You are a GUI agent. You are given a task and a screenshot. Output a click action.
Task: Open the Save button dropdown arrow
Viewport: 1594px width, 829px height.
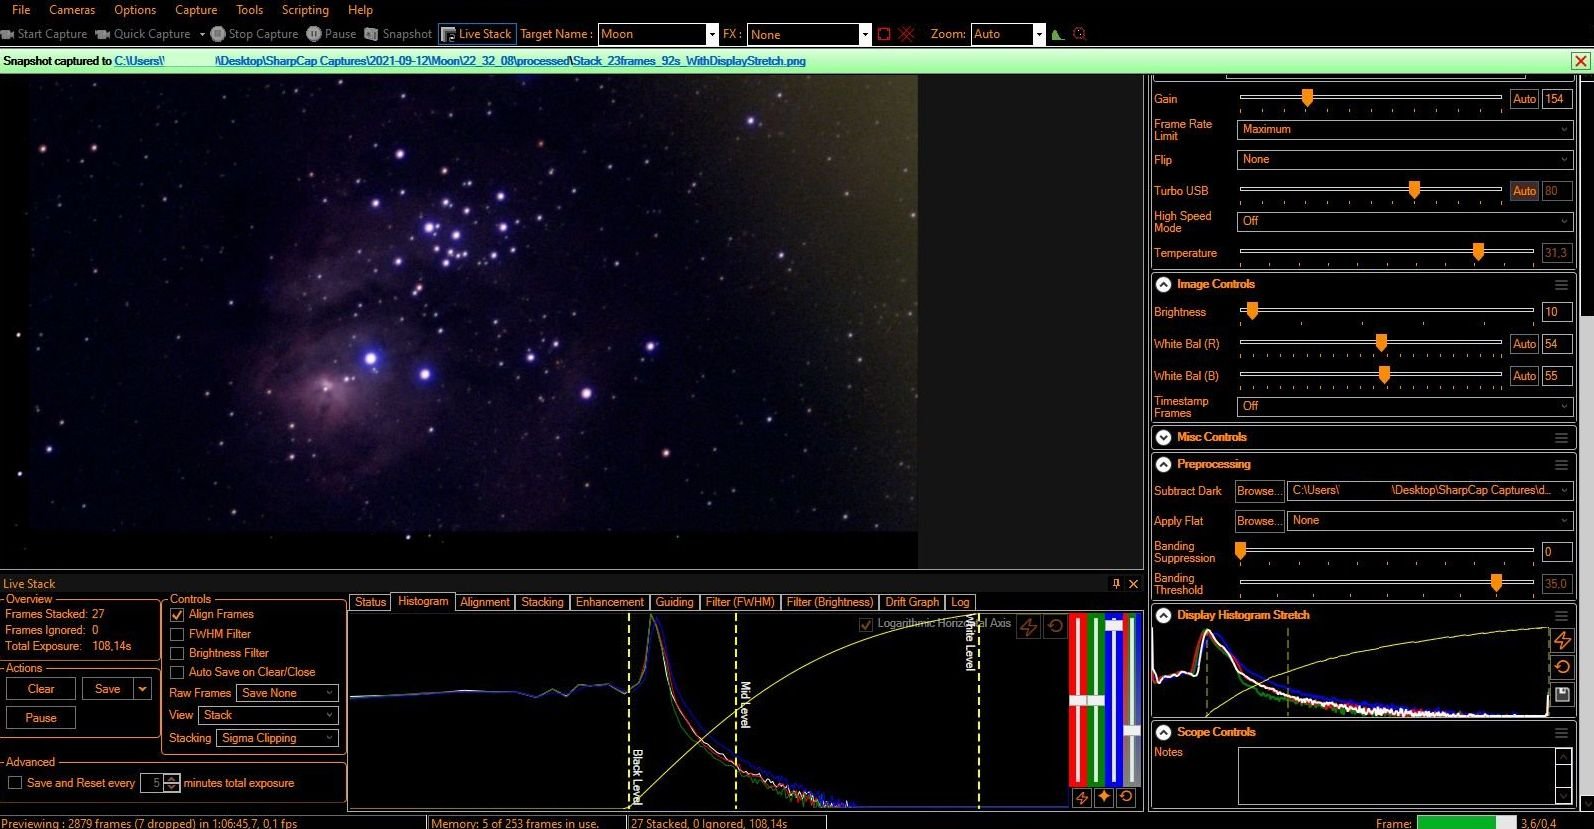(143, 689)
